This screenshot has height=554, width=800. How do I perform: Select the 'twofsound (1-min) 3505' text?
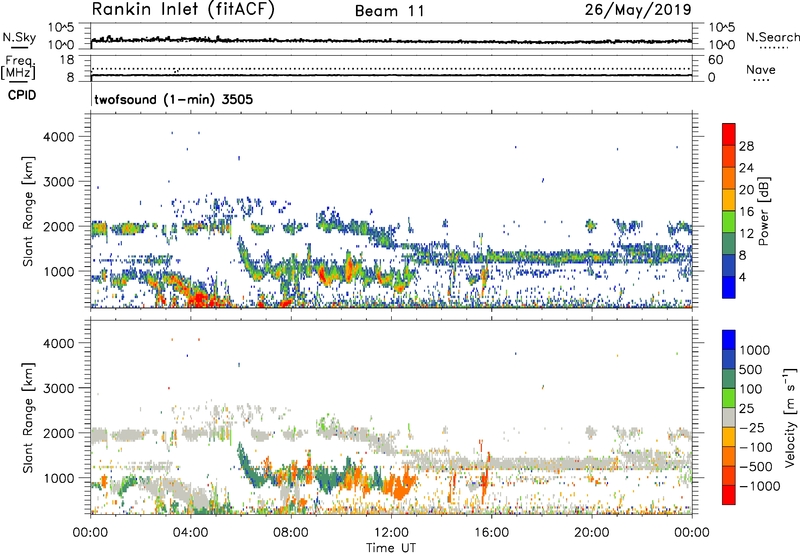pyautogui.click(x=173, y=99)
